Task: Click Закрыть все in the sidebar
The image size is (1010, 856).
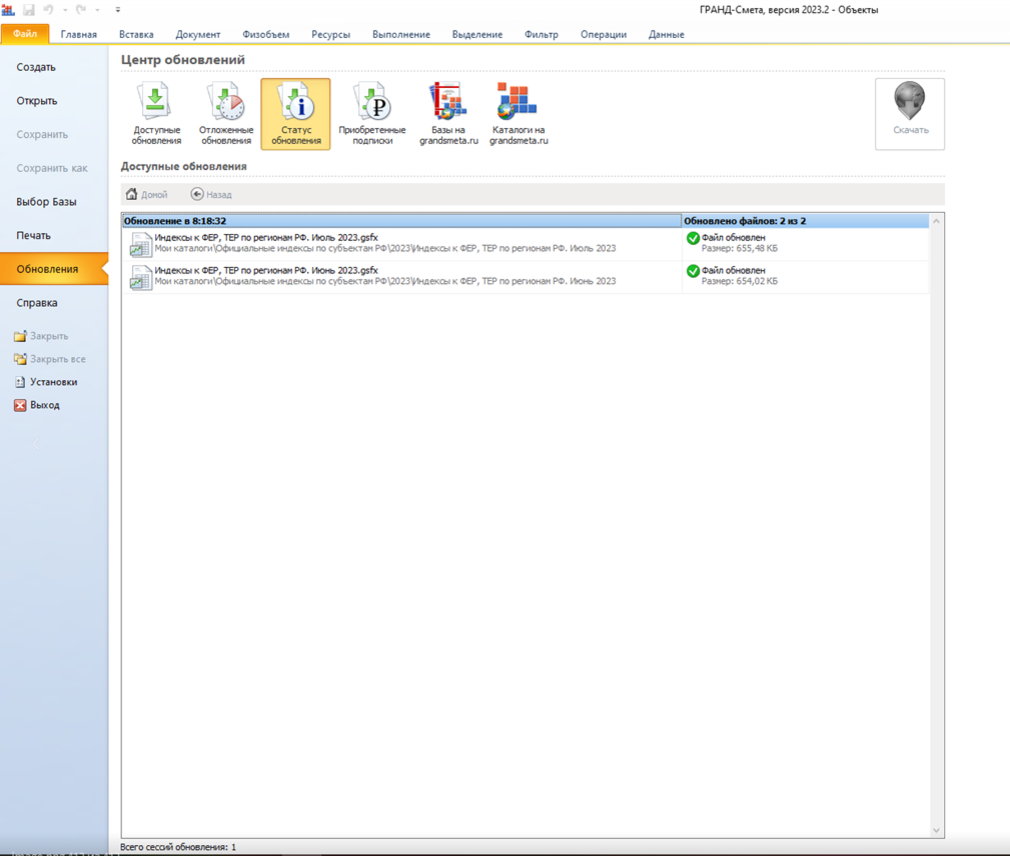Action: click(50, 359)
